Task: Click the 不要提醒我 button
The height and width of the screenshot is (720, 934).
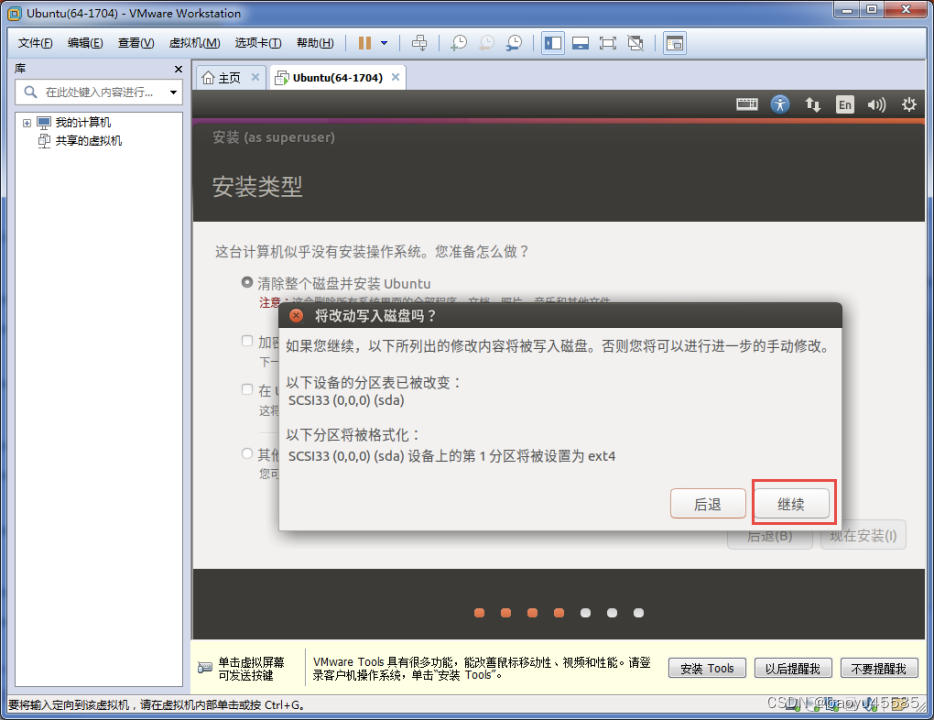Action: point(879,668)
